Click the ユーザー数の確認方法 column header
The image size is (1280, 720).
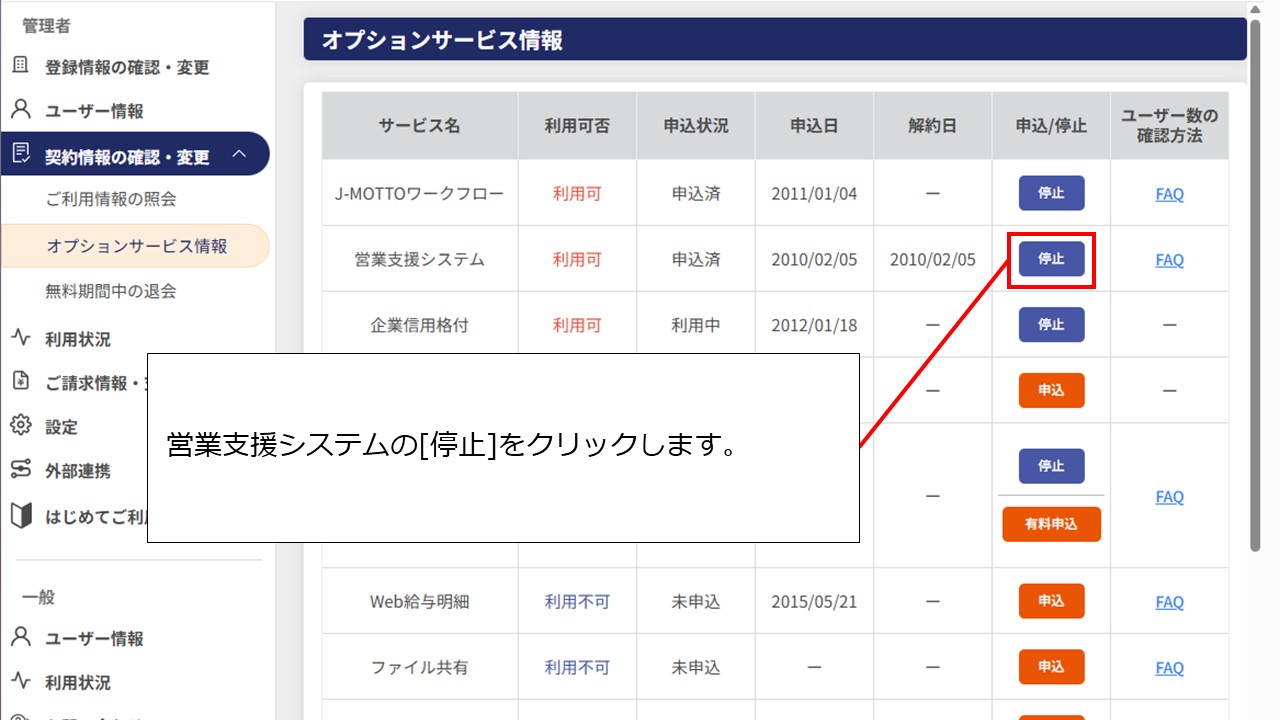click(x=1169, y=126)
